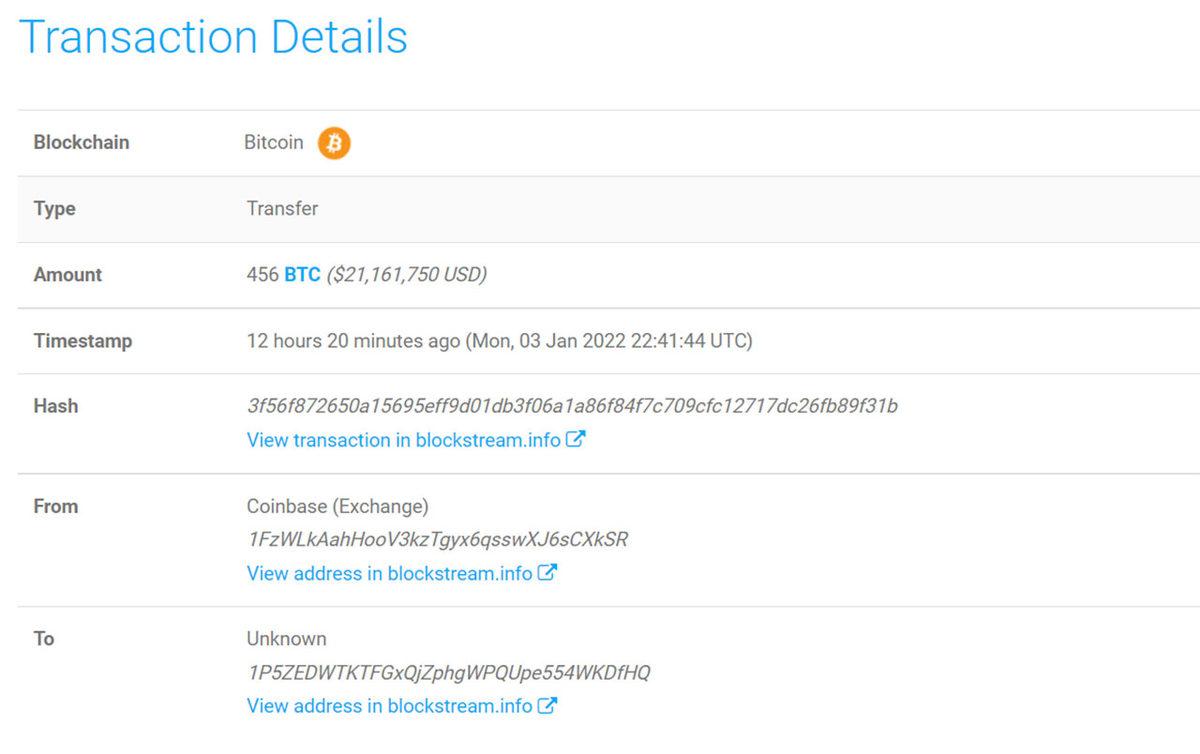Open the To address in blockstream.info
The height and width of the screenshot is (754, 1200).
385,705
